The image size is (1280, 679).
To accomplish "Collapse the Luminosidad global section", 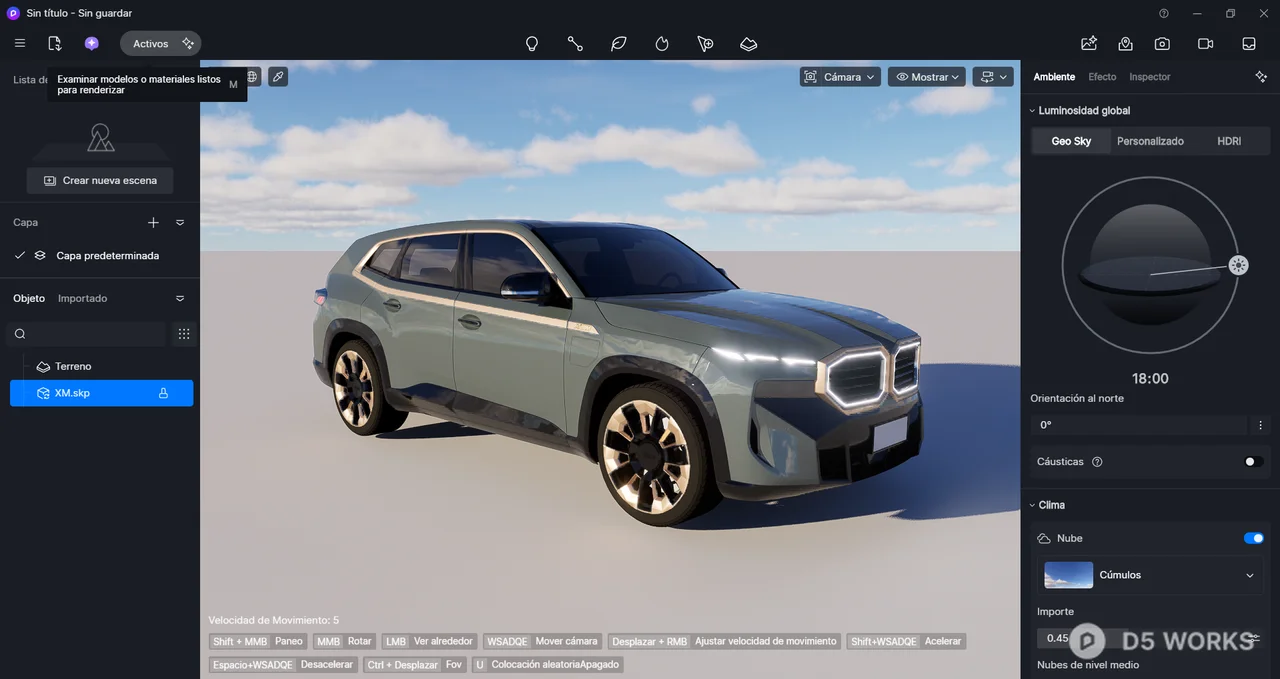I will tap(1032, 111).
